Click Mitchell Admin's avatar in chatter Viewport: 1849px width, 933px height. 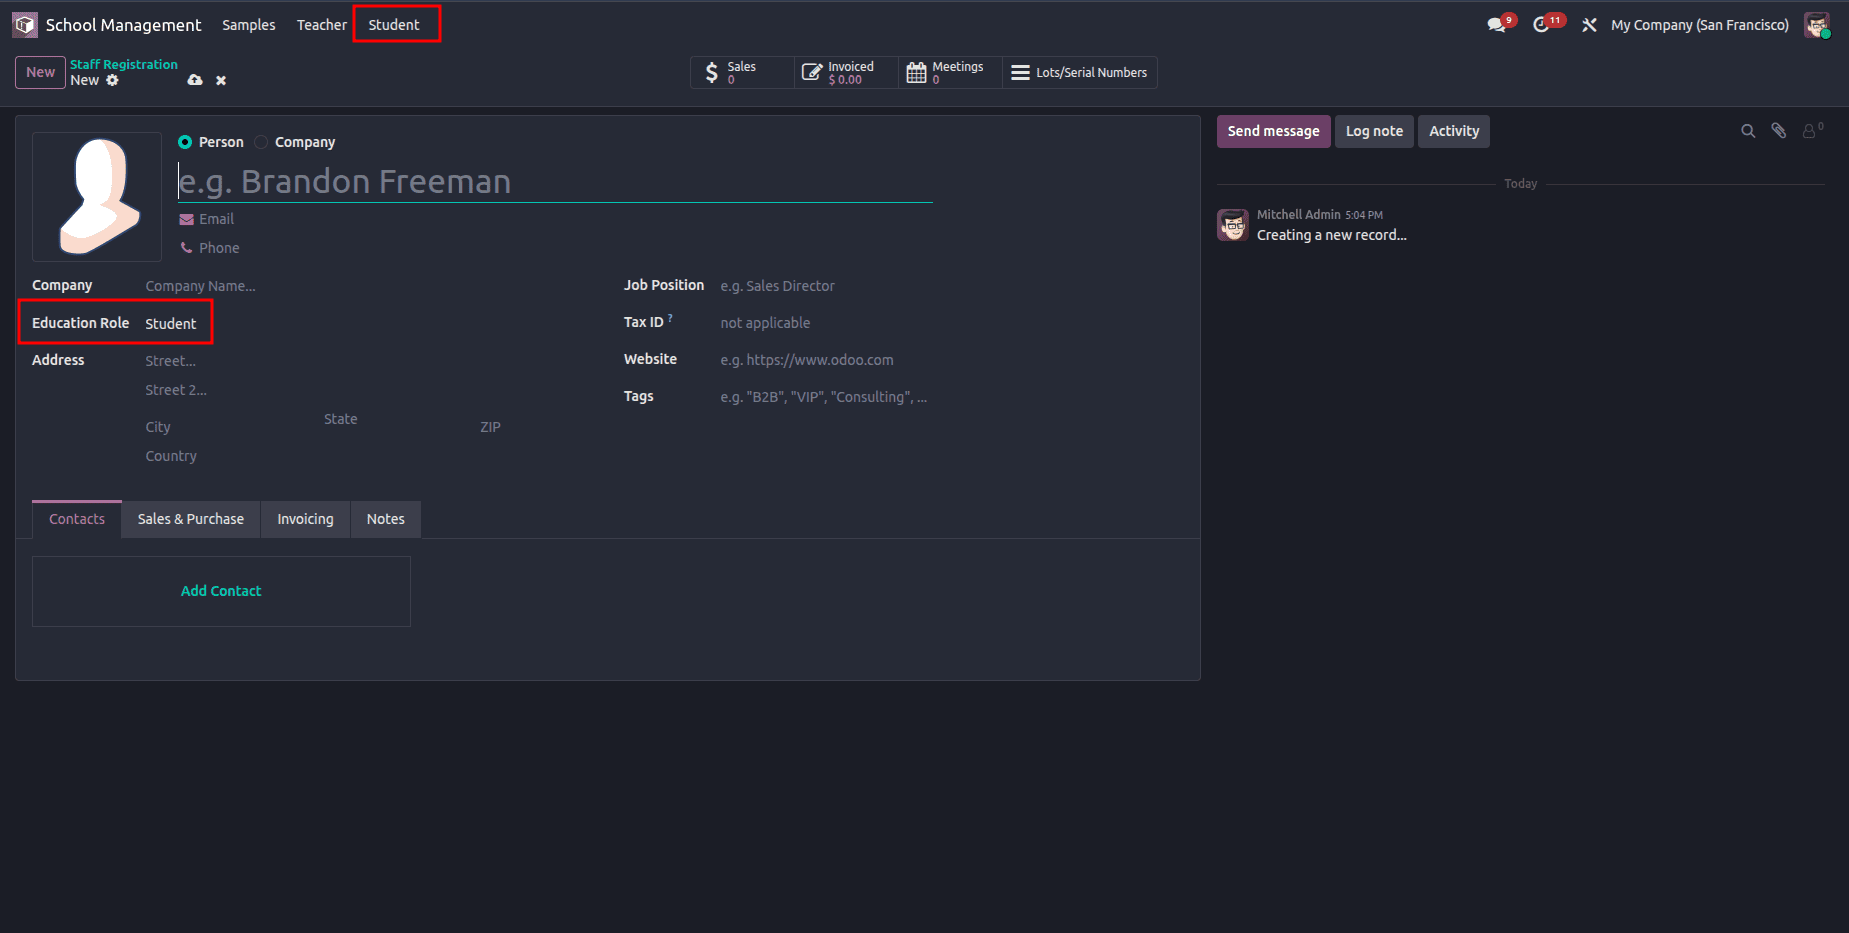click(x=1233, y=225)
